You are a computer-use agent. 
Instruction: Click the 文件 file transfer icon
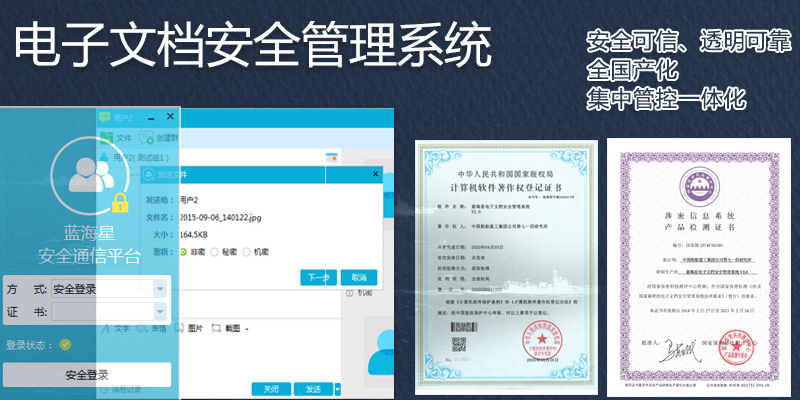104,138
